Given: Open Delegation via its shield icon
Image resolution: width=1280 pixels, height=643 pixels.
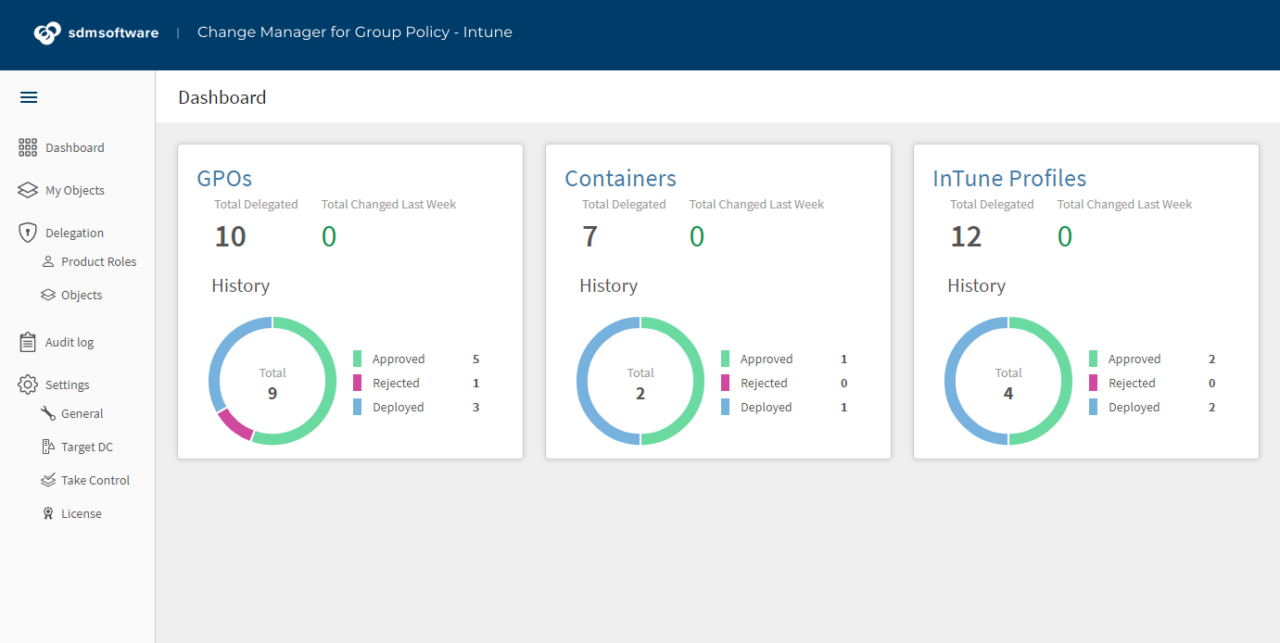Looking at the screenshot, I should 27,232.
